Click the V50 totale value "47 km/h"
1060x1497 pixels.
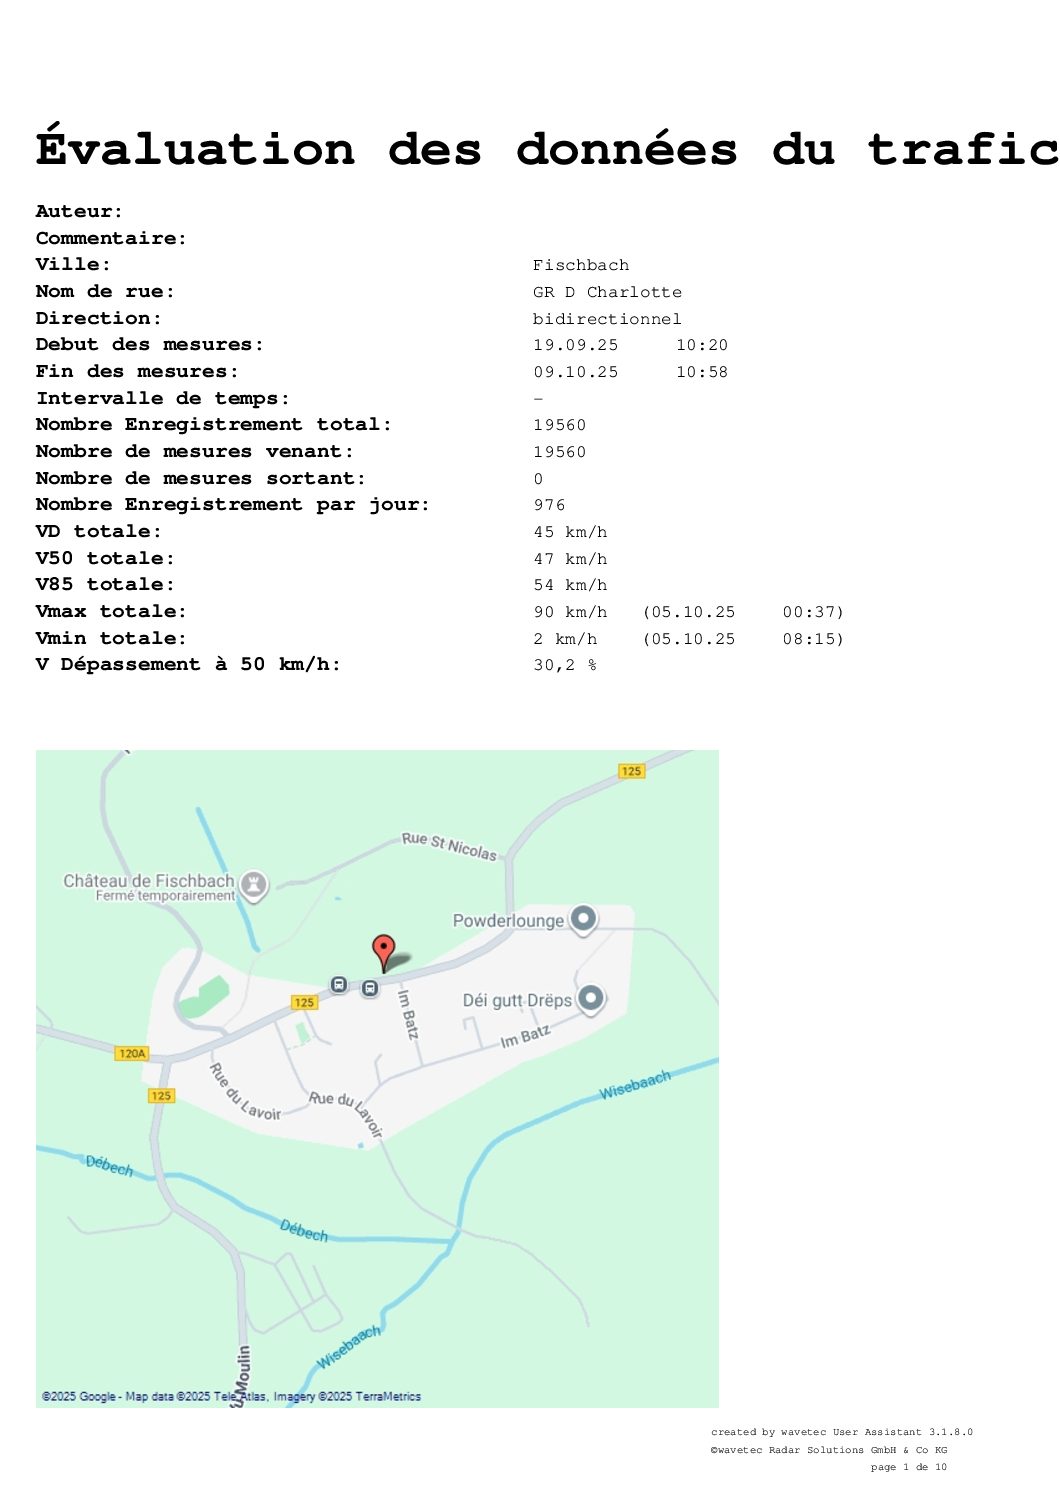570,559
